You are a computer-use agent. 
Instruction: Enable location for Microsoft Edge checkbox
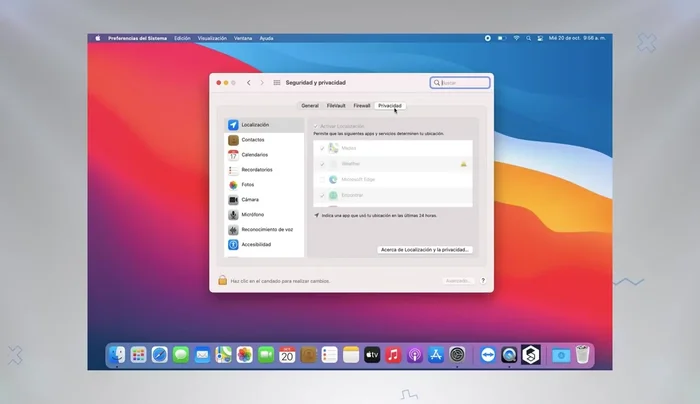pos(322,179)
